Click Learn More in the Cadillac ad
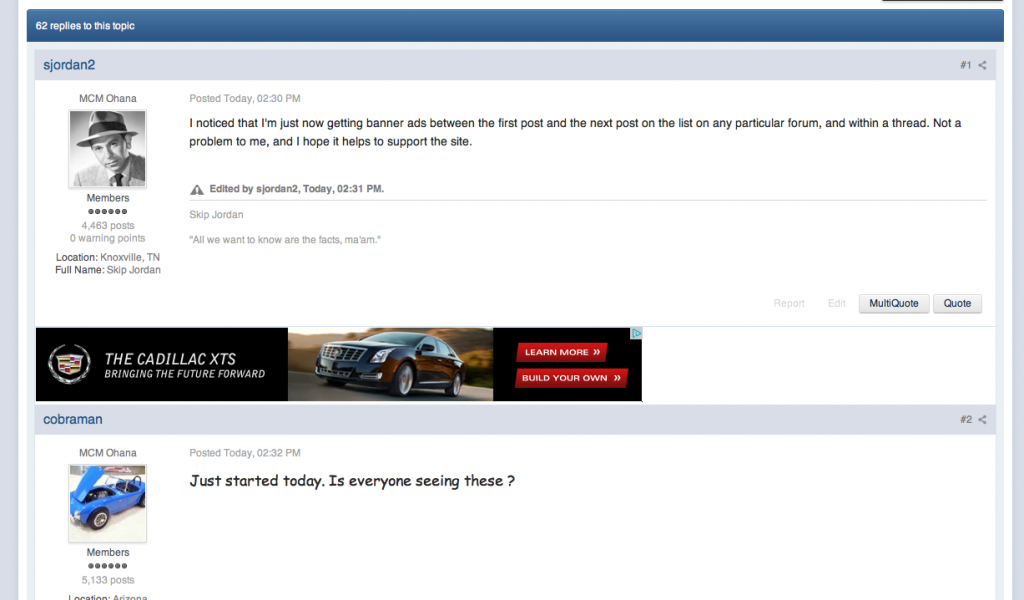This screenshot has width=1024, height=600. coord(562,352)
